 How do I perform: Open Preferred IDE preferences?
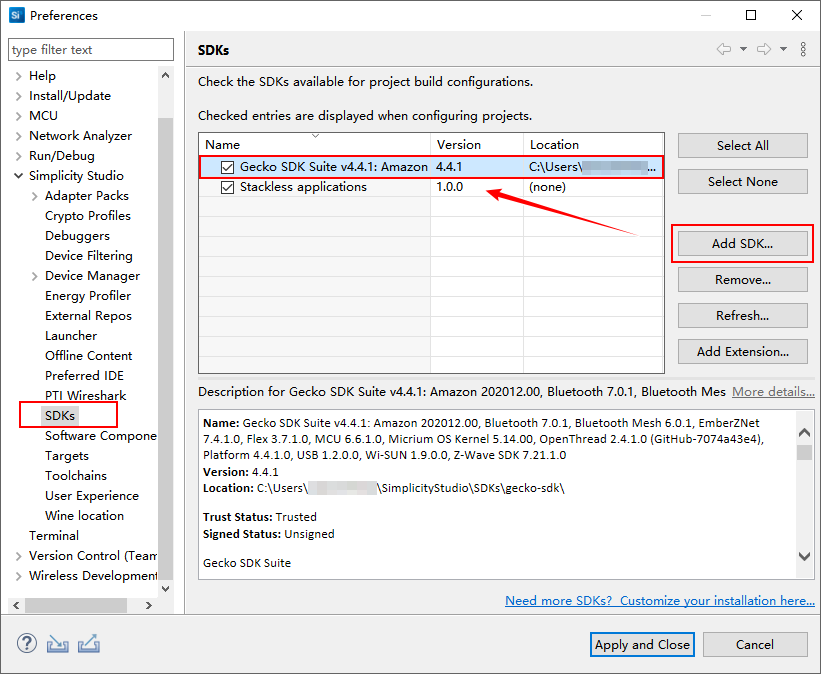[x=84, y=375]
